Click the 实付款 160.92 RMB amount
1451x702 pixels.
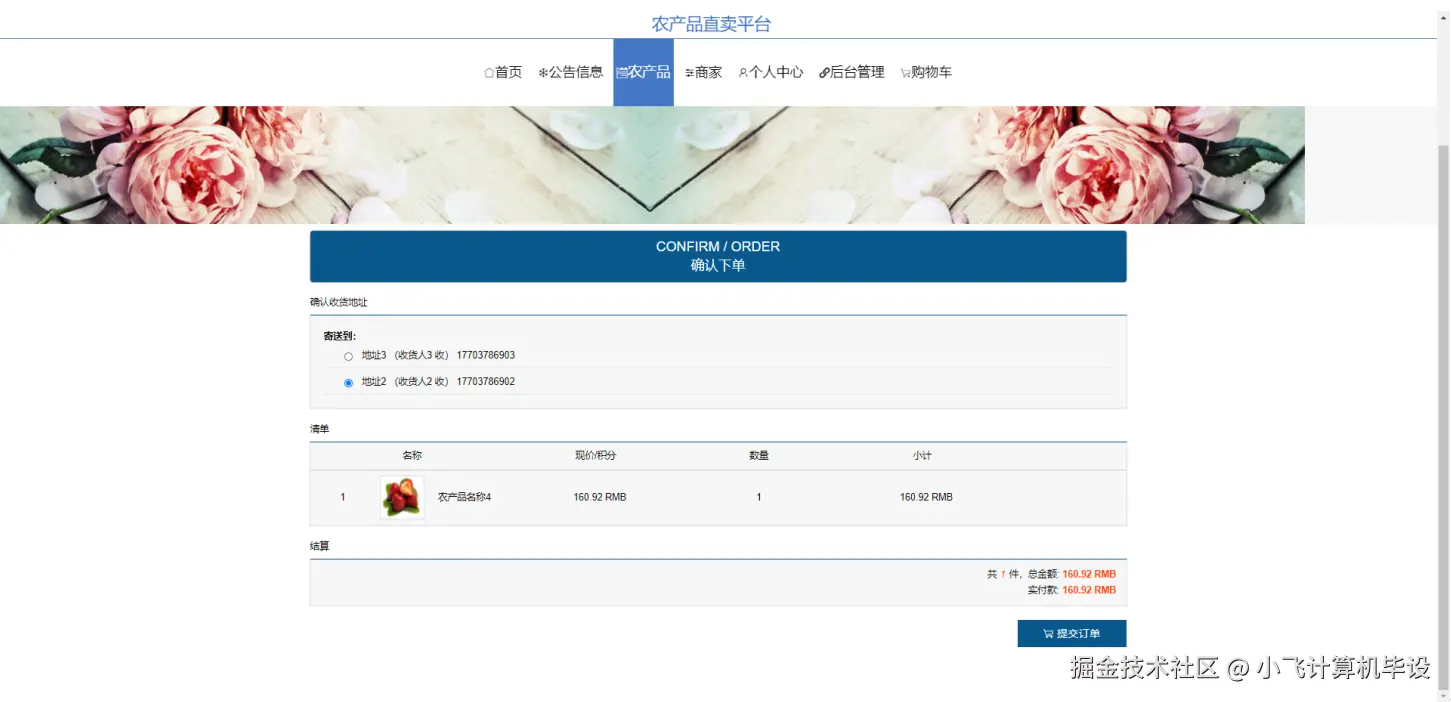pyautogui.click(x=1089, y=590)
